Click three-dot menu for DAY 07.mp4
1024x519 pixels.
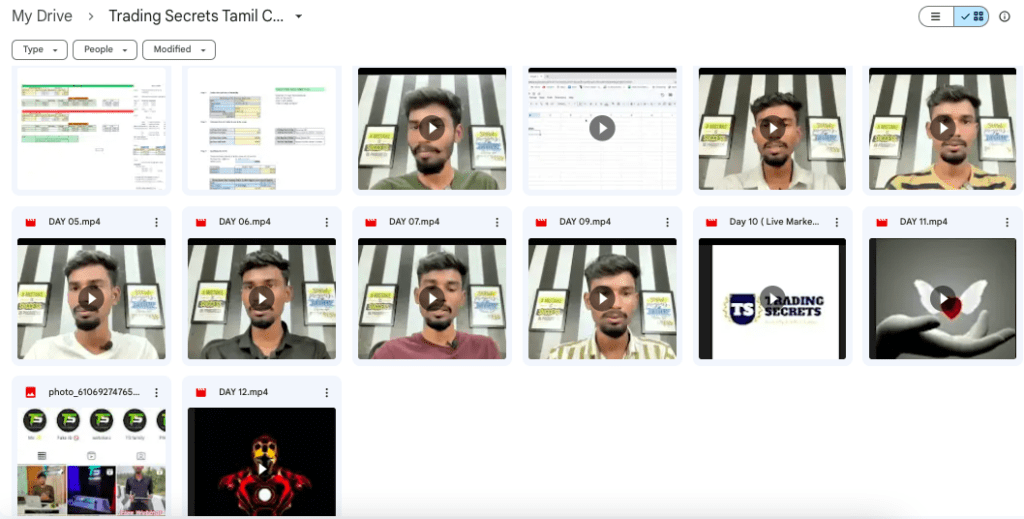click(x=496, y=222)
